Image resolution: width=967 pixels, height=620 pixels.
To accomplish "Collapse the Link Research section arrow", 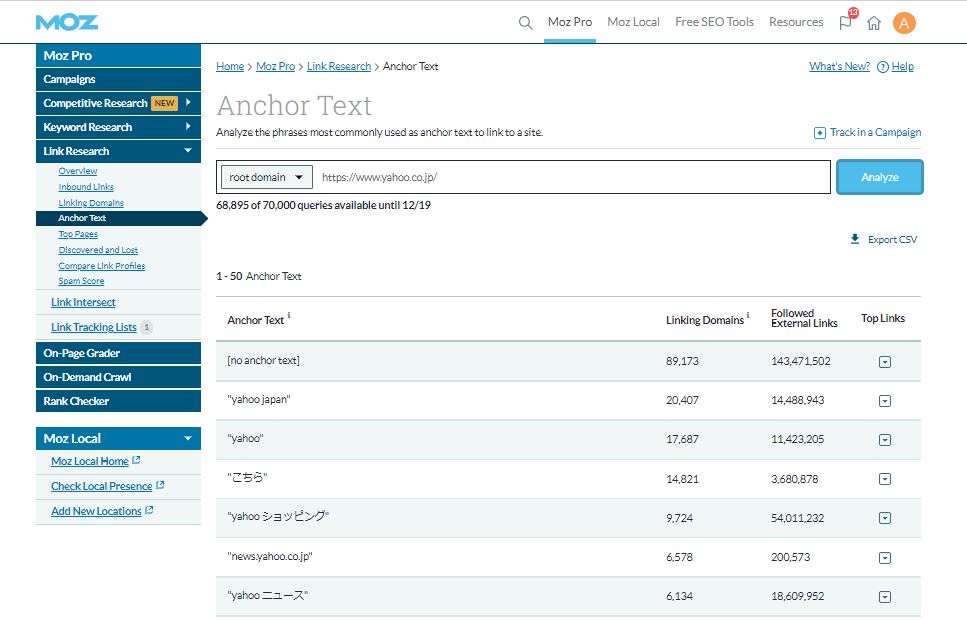I will coord(188,151).
